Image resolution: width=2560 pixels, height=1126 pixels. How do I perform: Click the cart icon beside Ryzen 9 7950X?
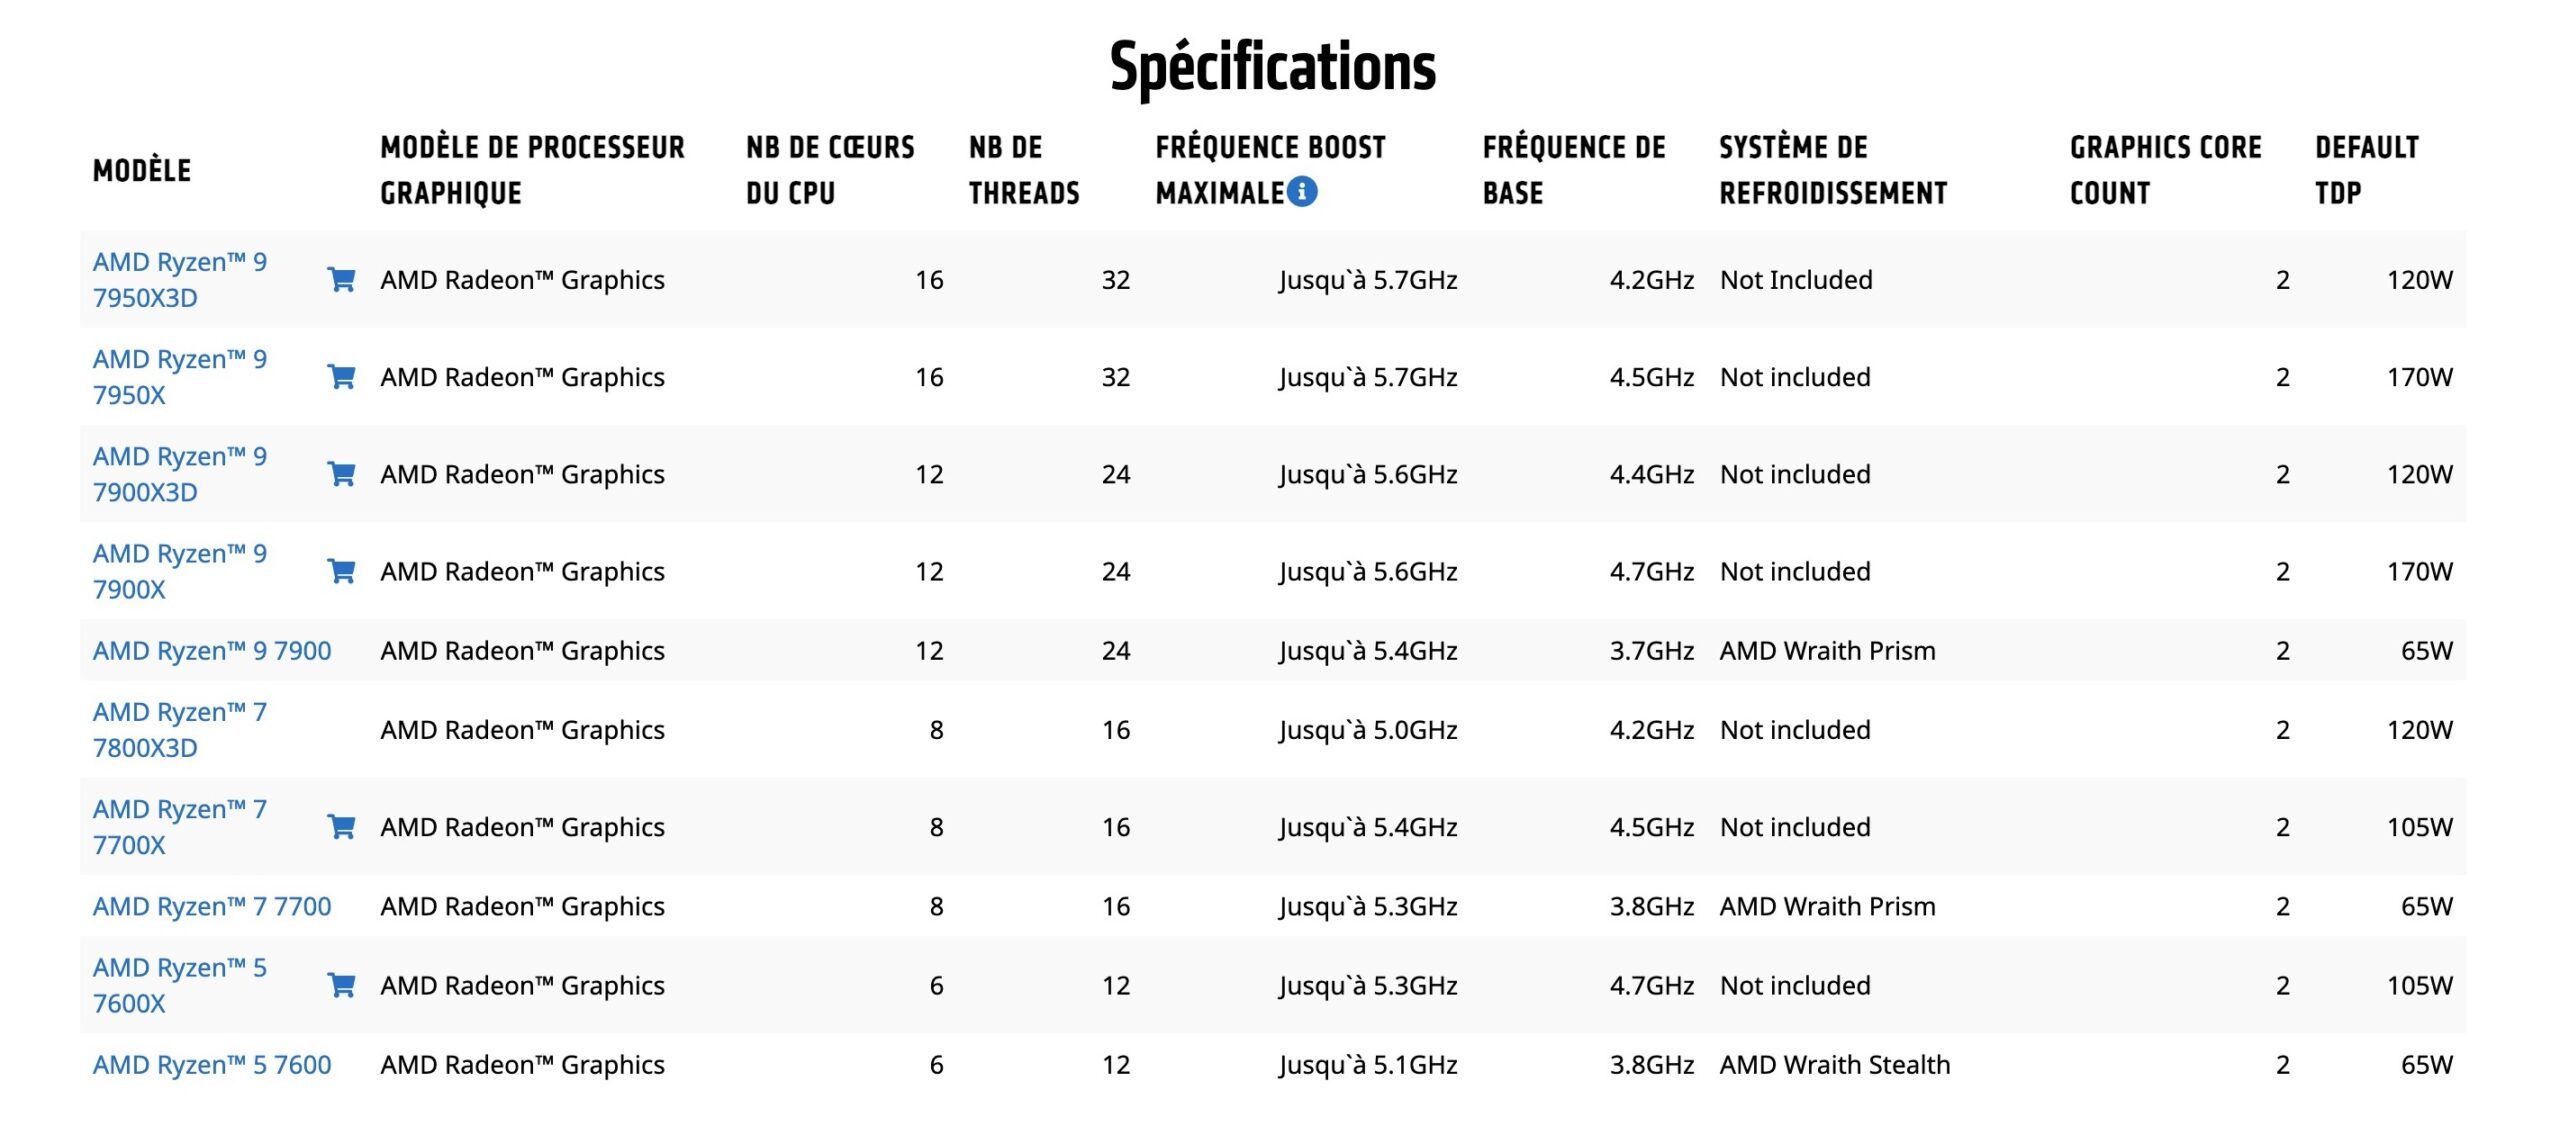tap(341, 377)
